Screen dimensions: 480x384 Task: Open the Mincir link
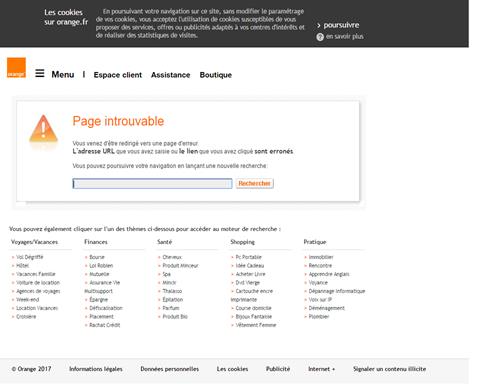pyautogui.click(x=169, y=283)
